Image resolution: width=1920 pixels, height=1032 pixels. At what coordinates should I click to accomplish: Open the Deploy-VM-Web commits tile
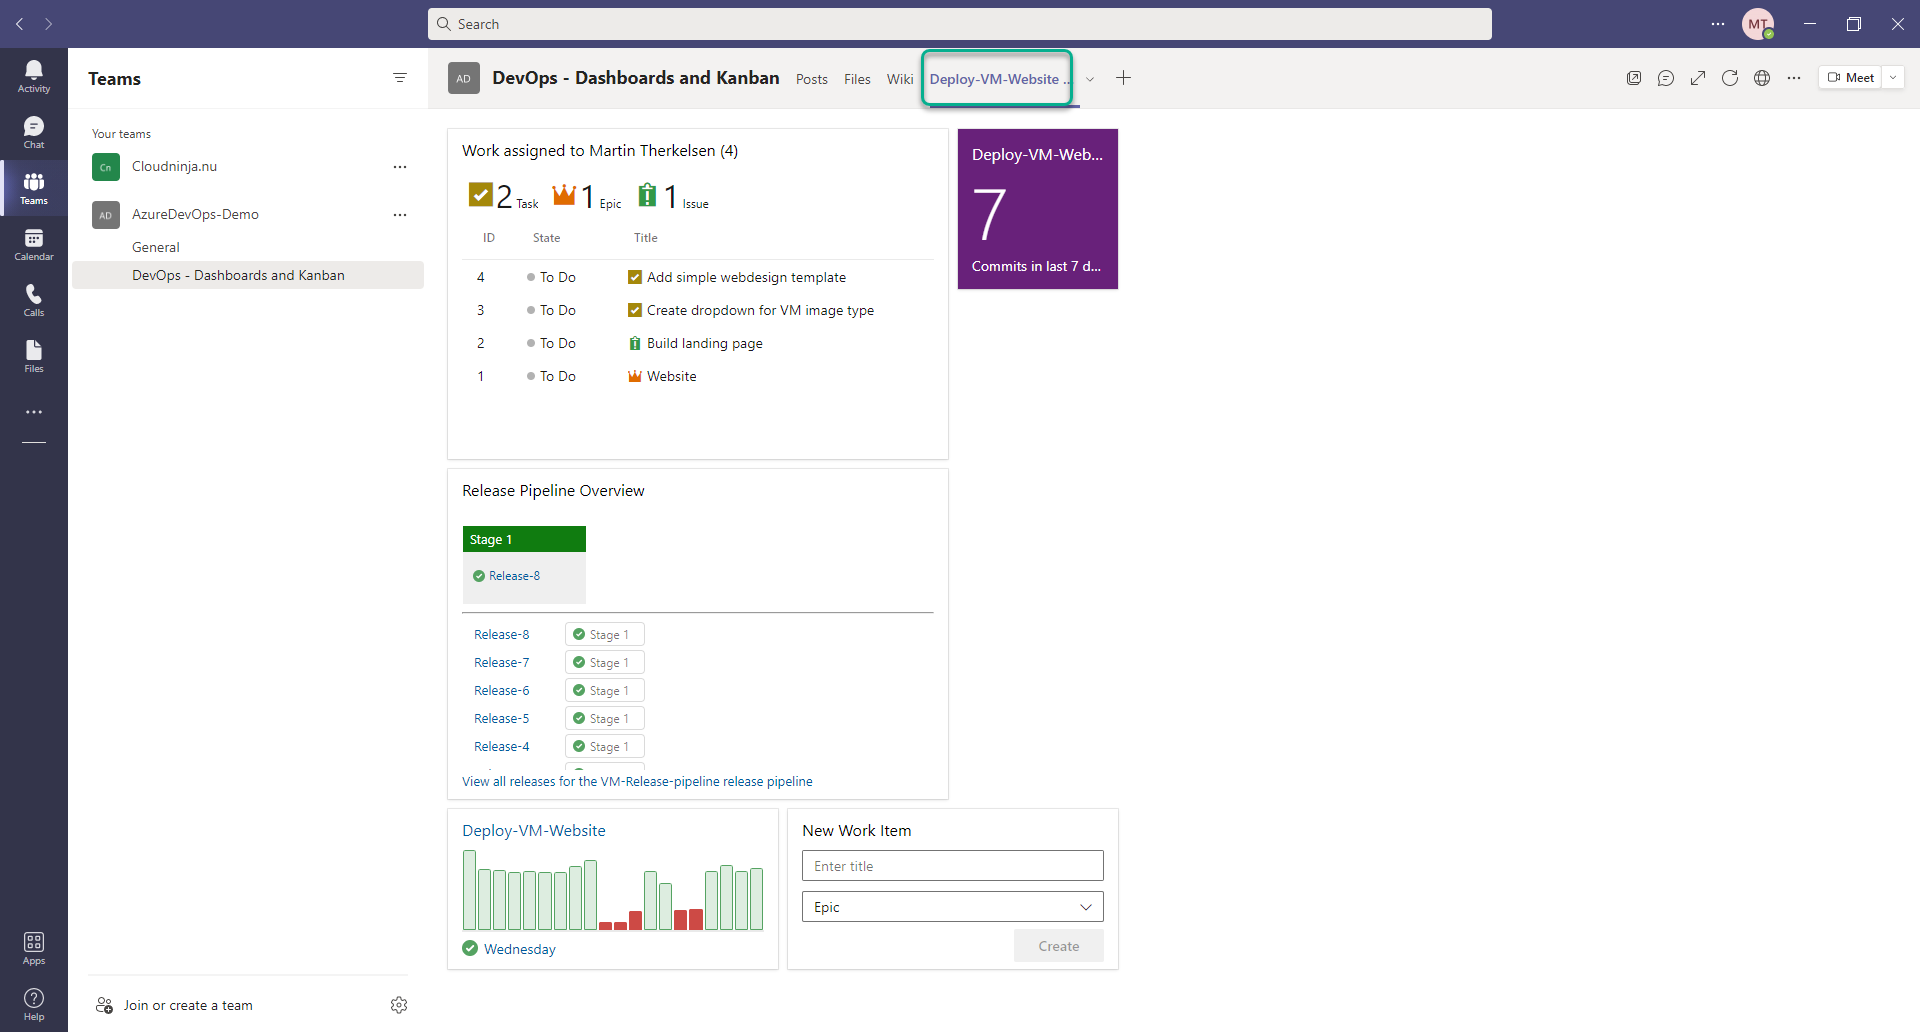coord(1038,209)
